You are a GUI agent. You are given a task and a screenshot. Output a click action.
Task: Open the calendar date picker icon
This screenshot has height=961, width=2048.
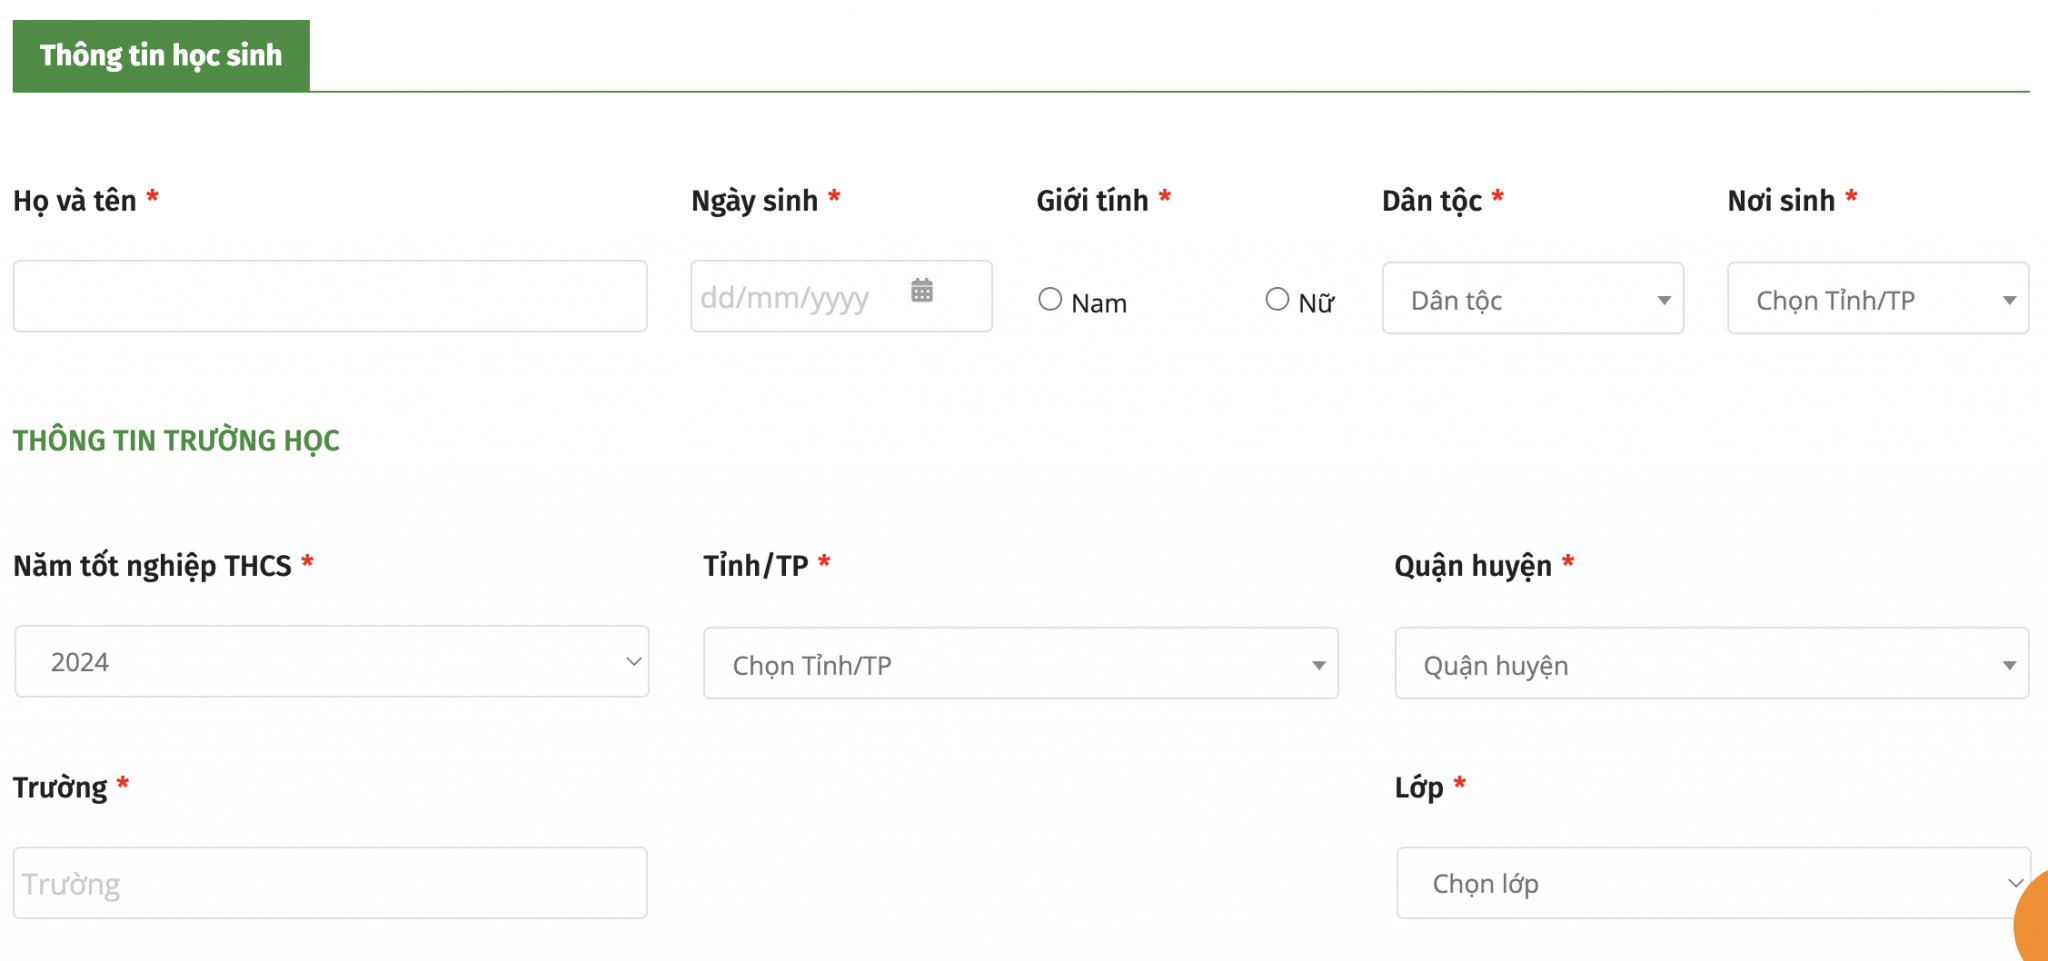[x=922, y=291]
